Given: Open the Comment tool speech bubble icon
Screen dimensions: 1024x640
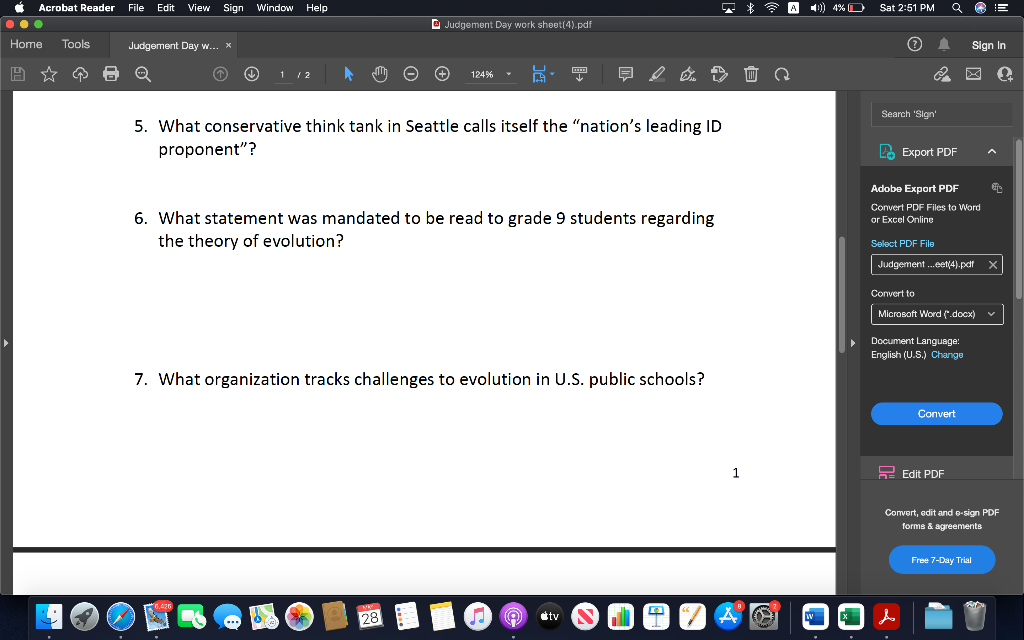Looking at the screenshot, I should click(x=625, y=73).
